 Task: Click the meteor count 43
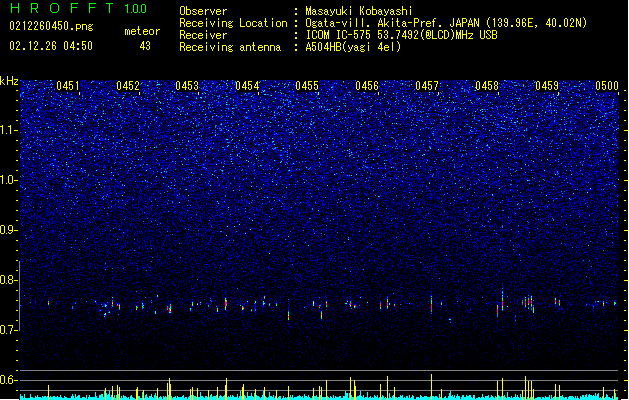(x=145, y=46)
